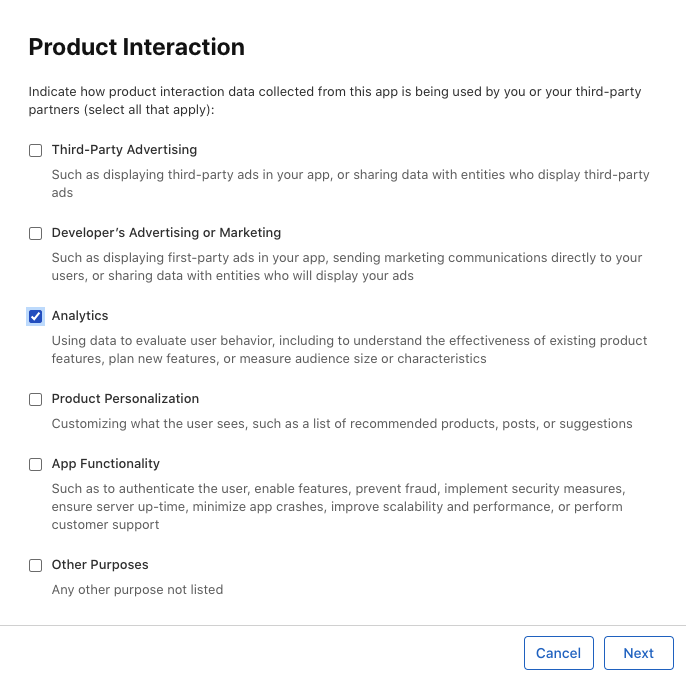Image resolution: width=686 pixels, height=675 pixels.
Task: Select the App Functionality checkbox
Action: click(36, 465)
